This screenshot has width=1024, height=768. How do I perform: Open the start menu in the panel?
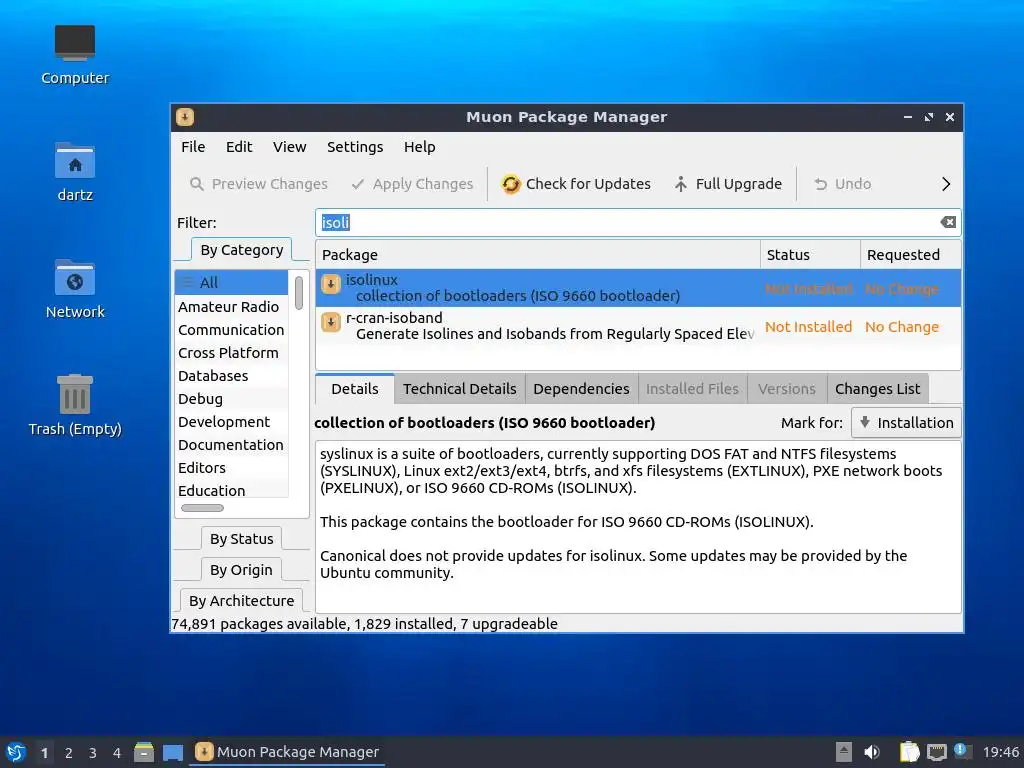click(16, 752)
